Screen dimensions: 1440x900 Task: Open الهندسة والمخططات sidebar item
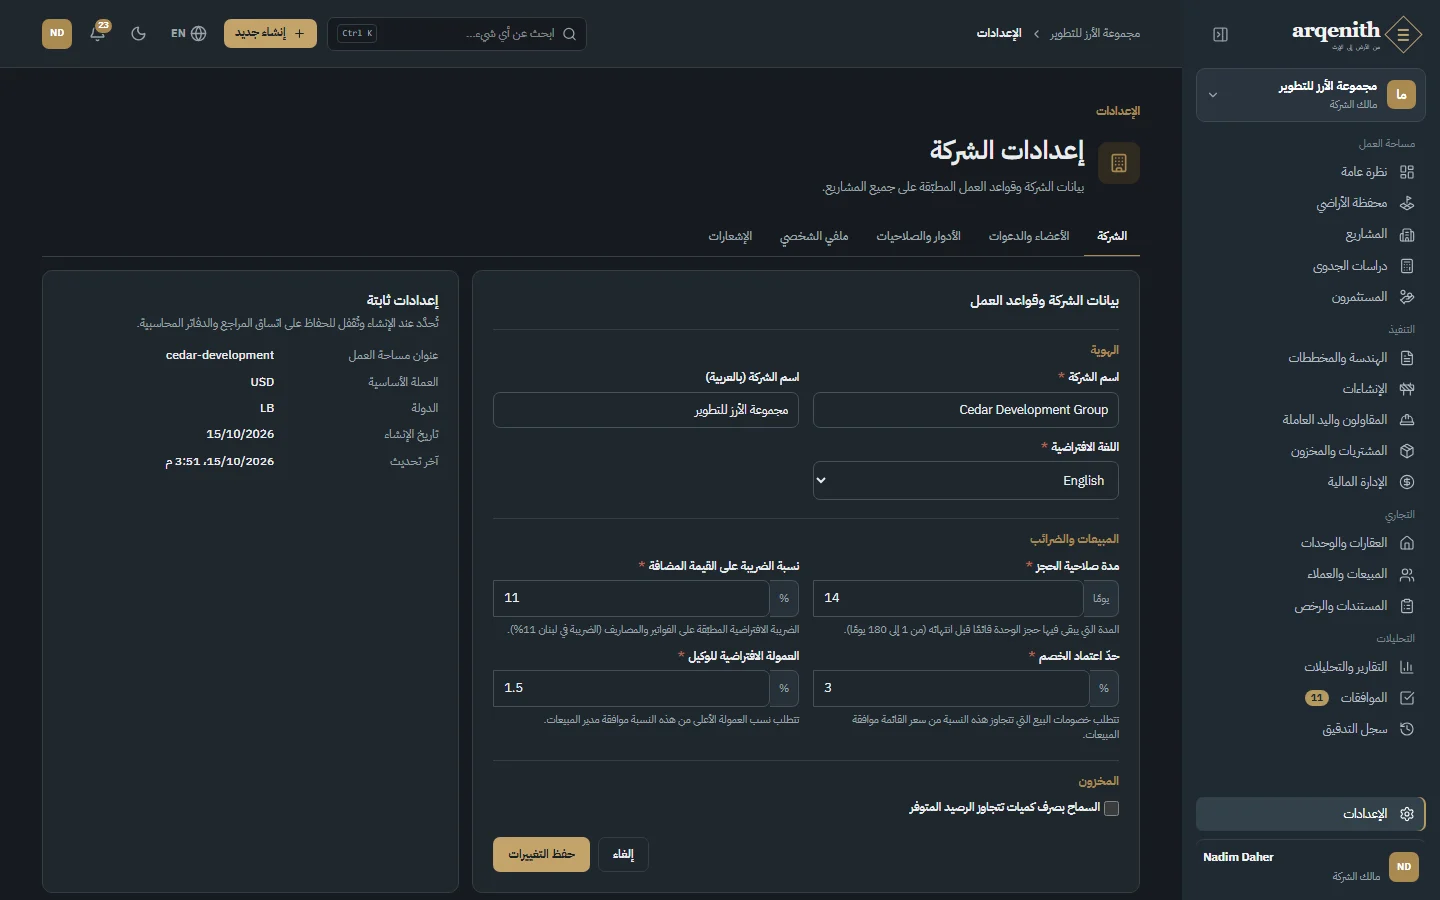click(x=1310, y=358)
